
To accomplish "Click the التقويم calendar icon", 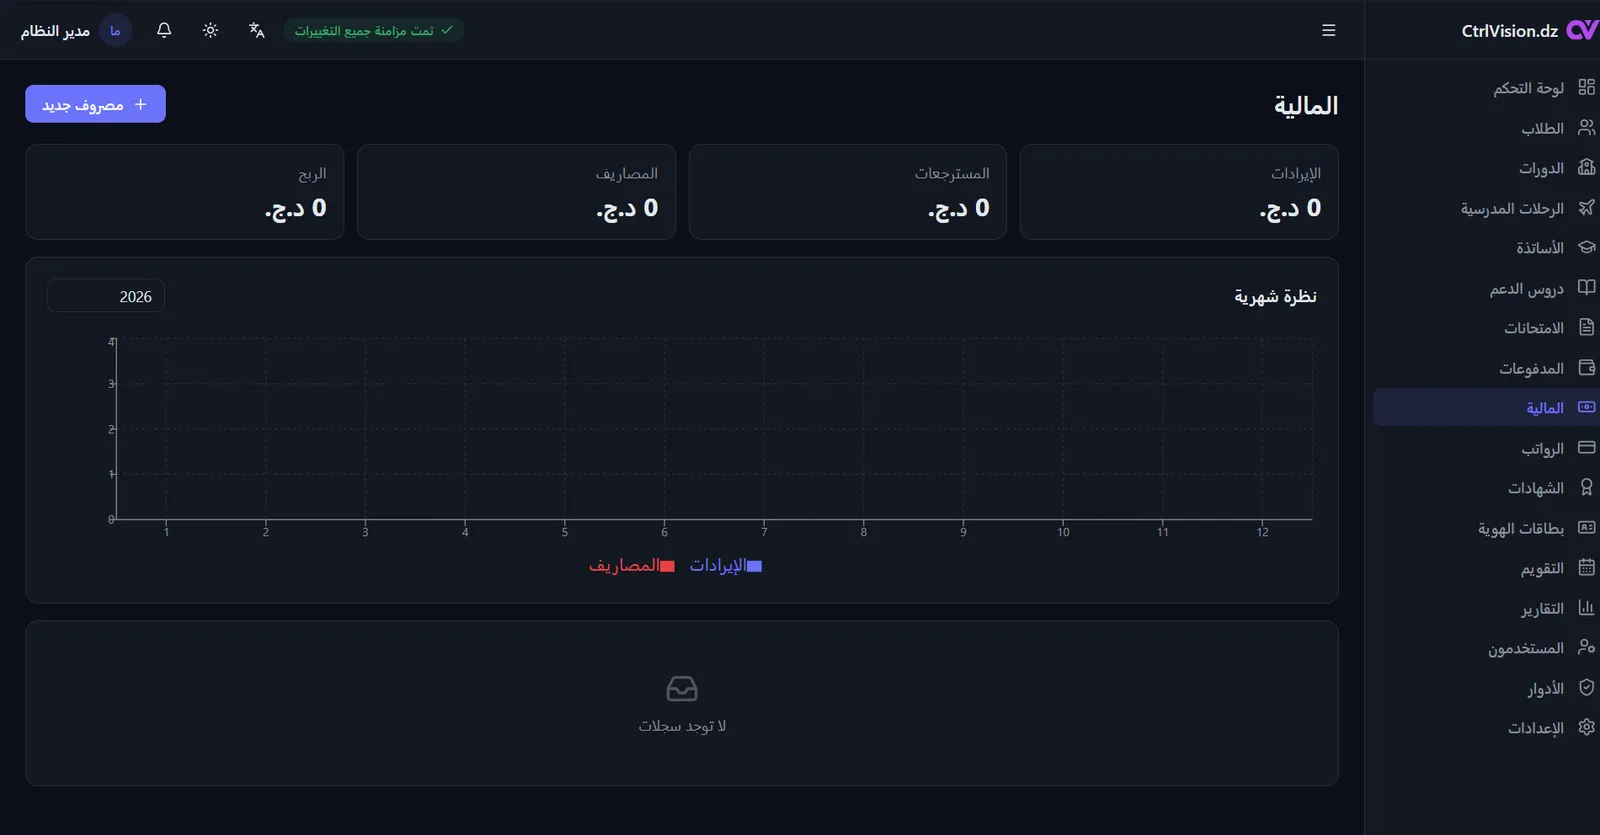I will [x=1586, y=567].
